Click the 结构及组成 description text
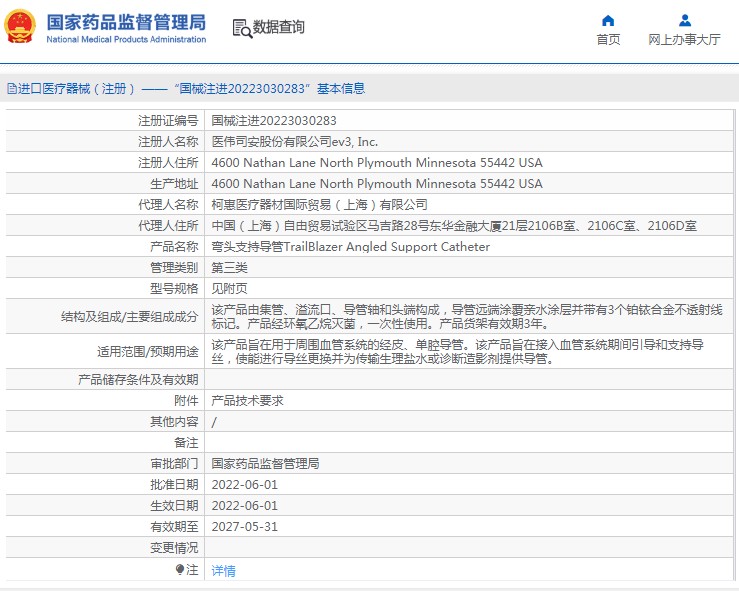The height and width of the screenshot is (591, 739). pos(467,317)
